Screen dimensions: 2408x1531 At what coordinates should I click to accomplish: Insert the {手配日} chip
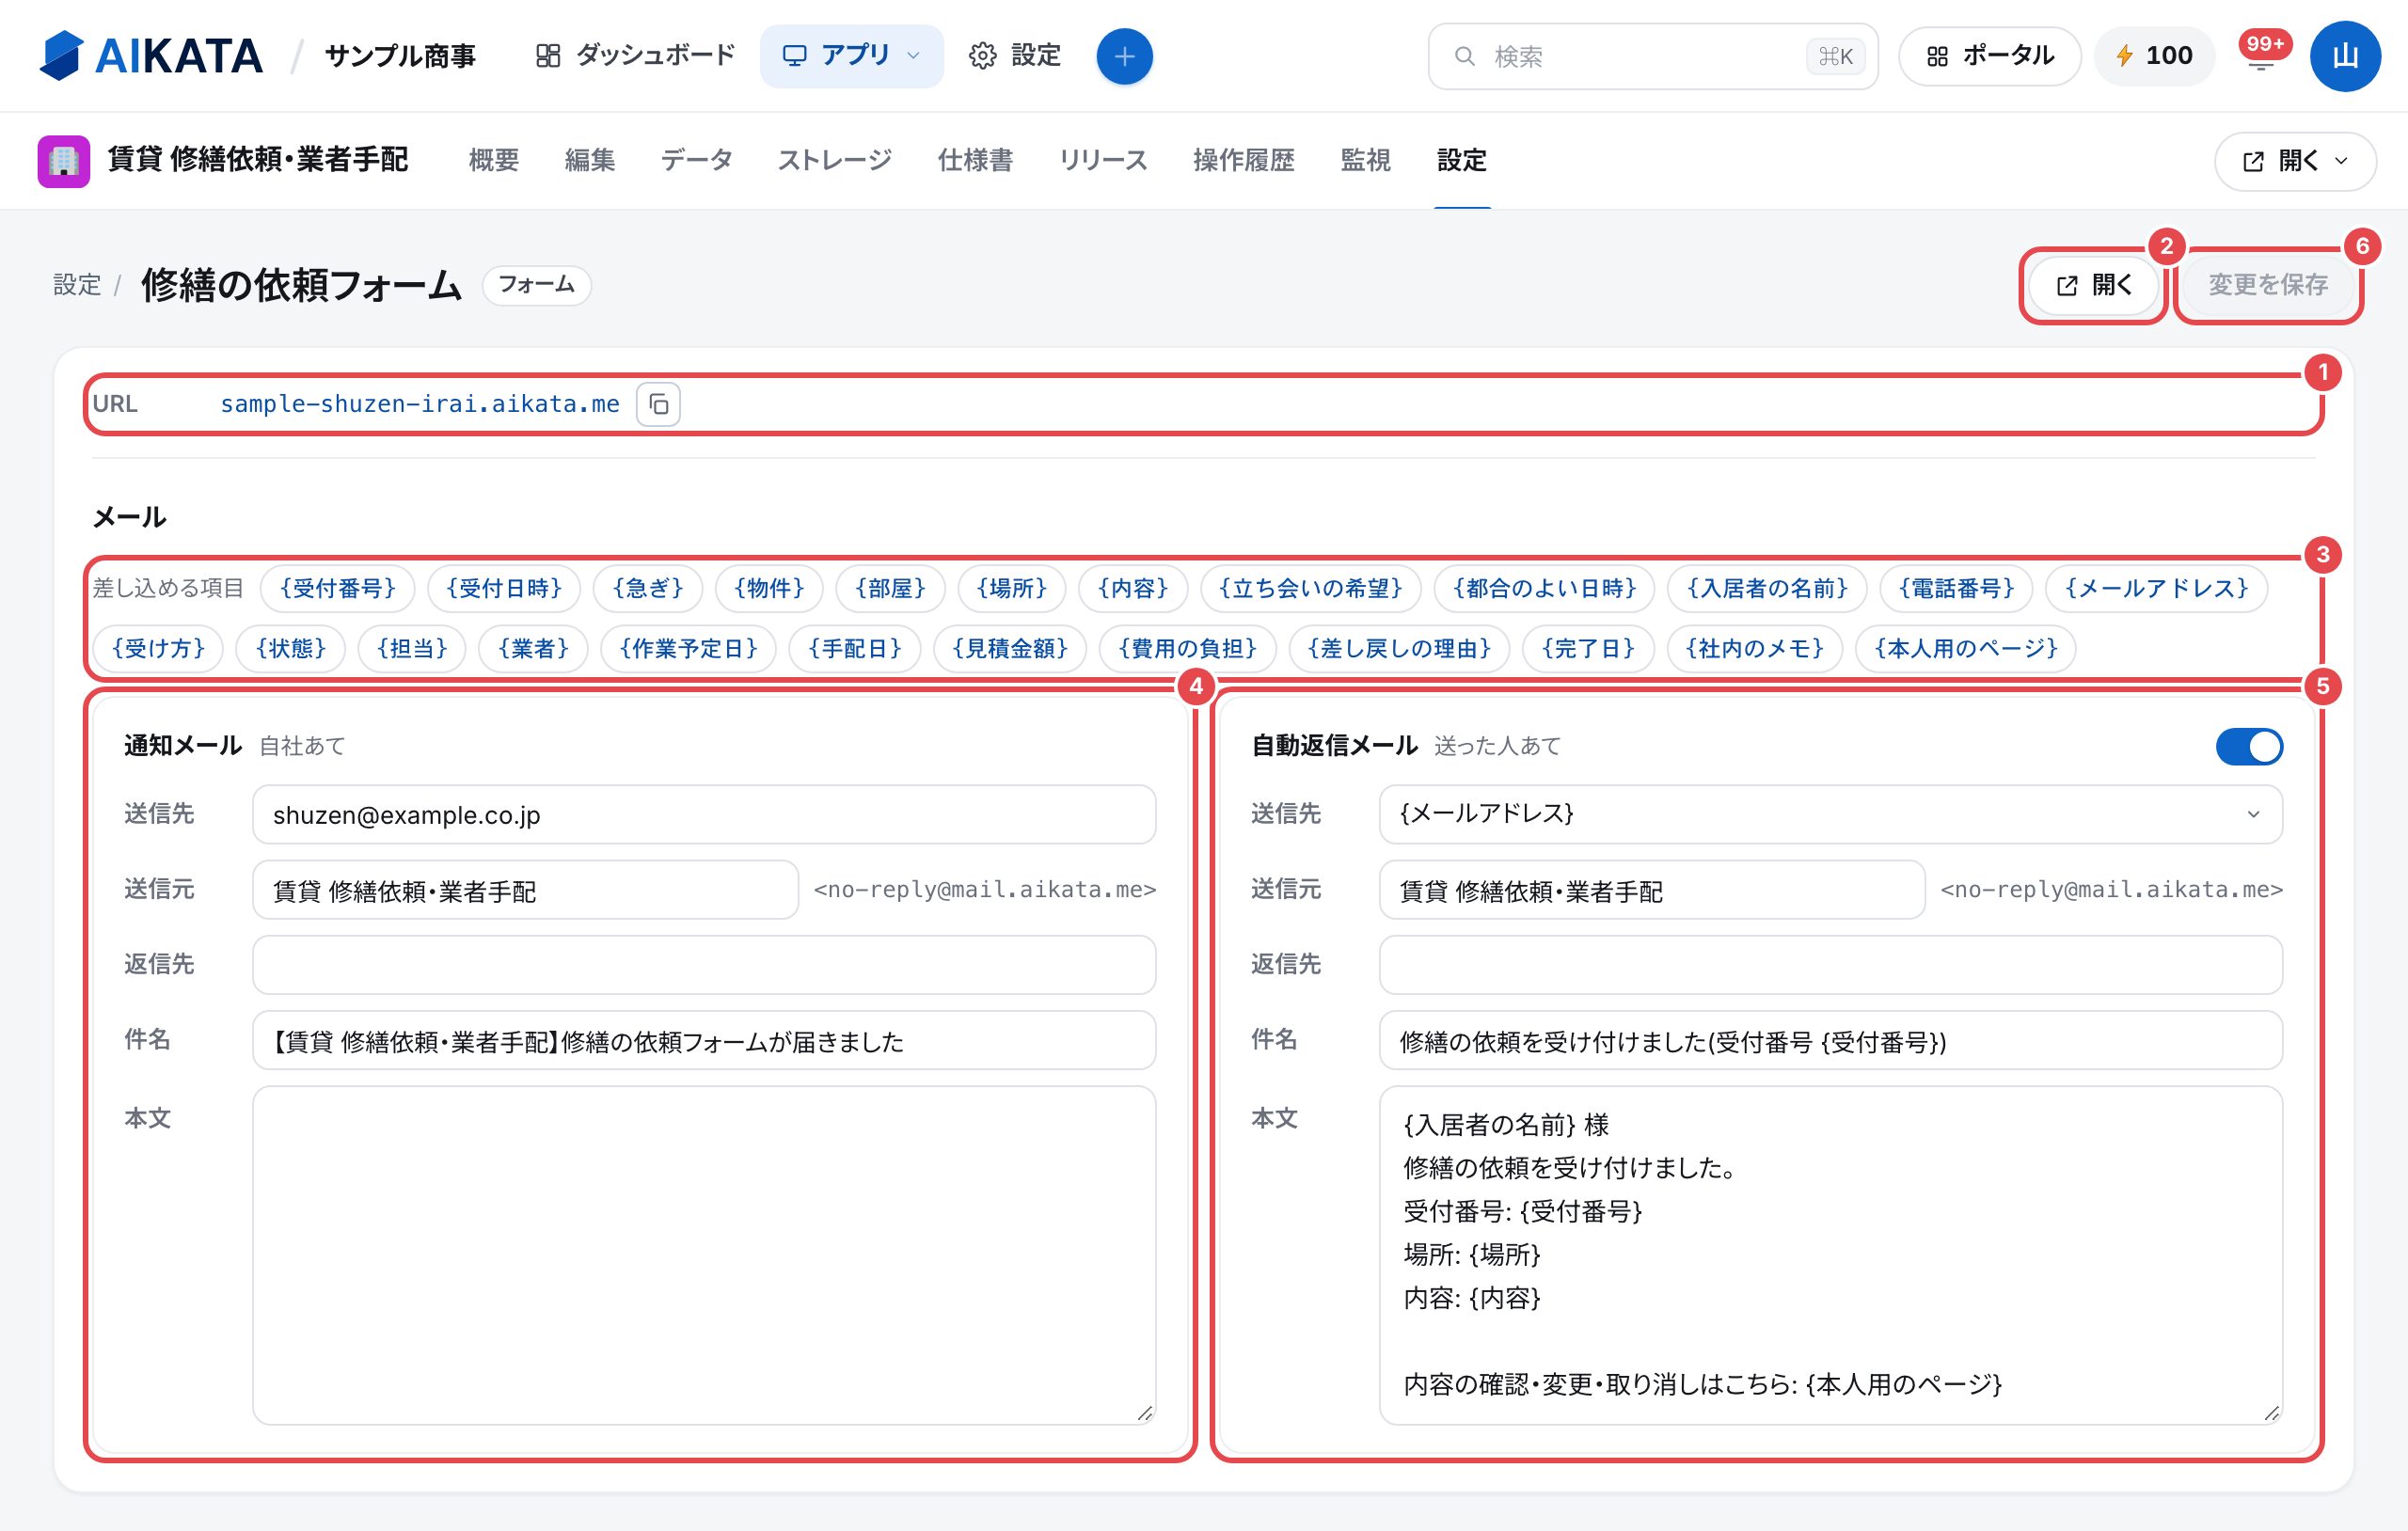[855, 648]
